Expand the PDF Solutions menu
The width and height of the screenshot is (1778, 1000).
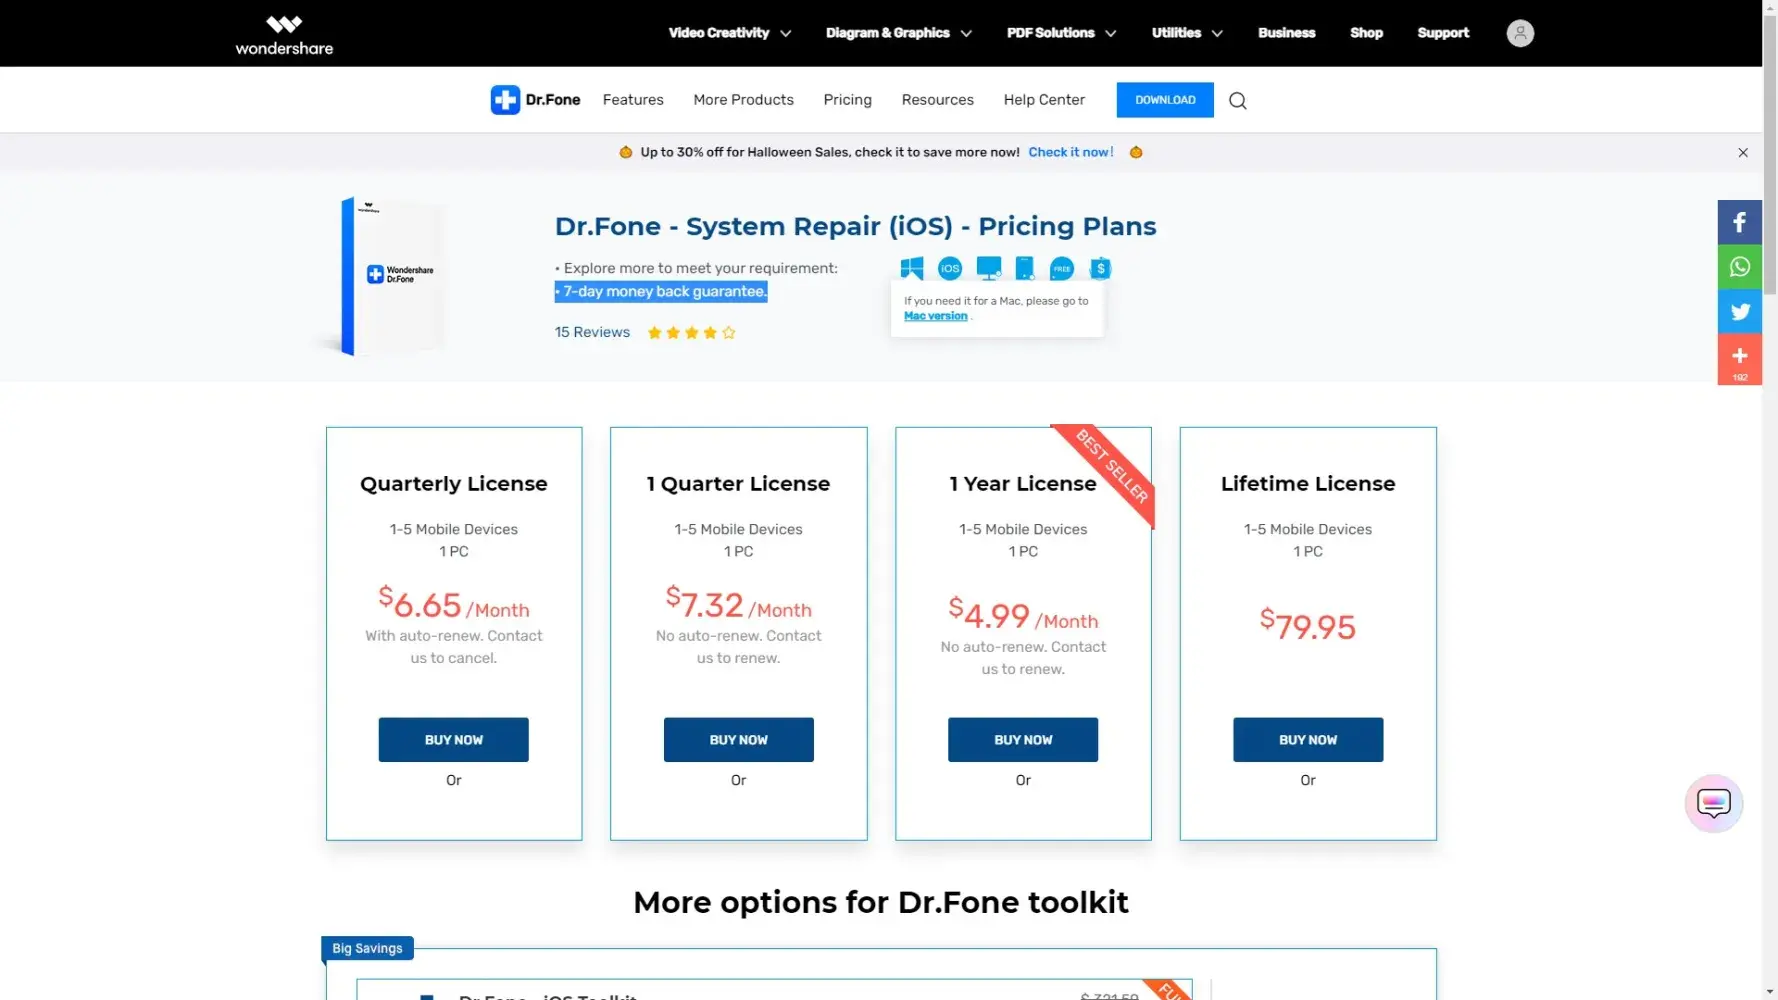click(1061, 33)
